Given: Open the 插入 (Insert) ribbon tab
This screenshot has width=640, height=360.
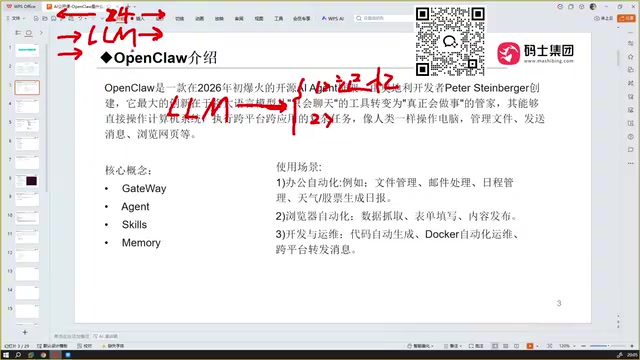Looking at the screenshot, I should (140, 18).
